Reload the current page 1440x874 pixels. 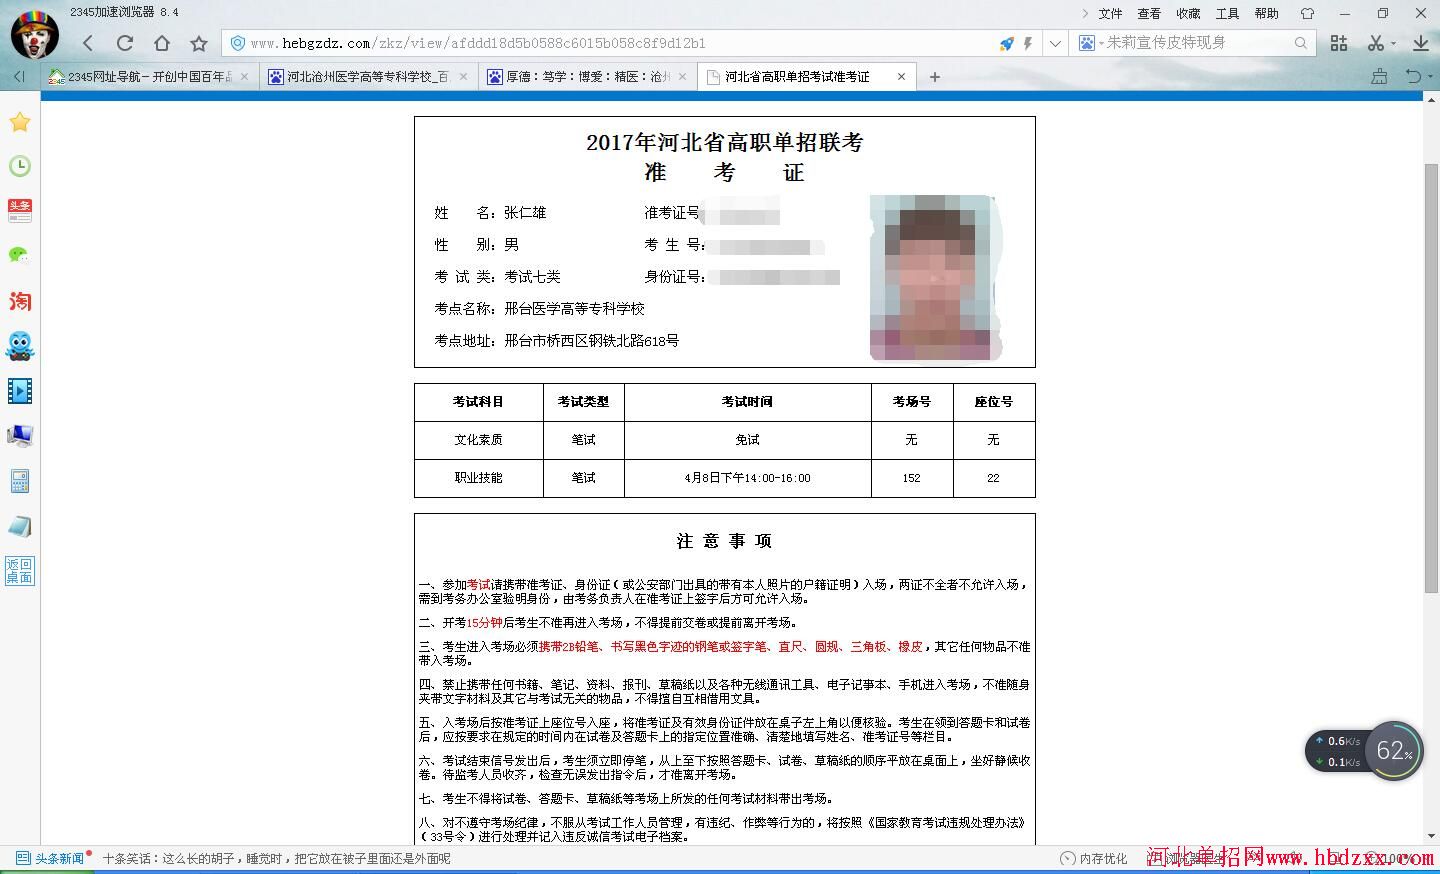click(125, 43)
